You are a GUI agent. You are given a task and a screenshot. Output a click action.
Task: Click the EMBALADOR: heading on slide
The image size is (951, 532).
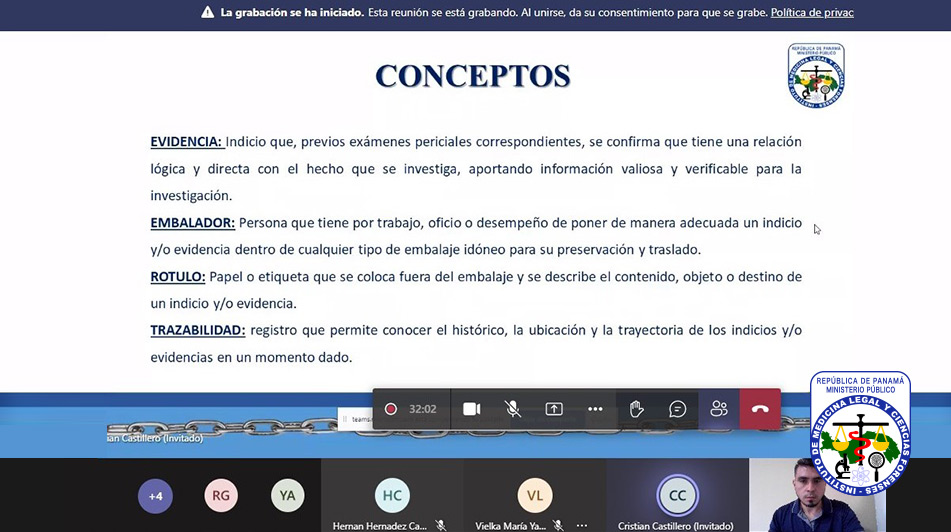[x=192, y=223]
